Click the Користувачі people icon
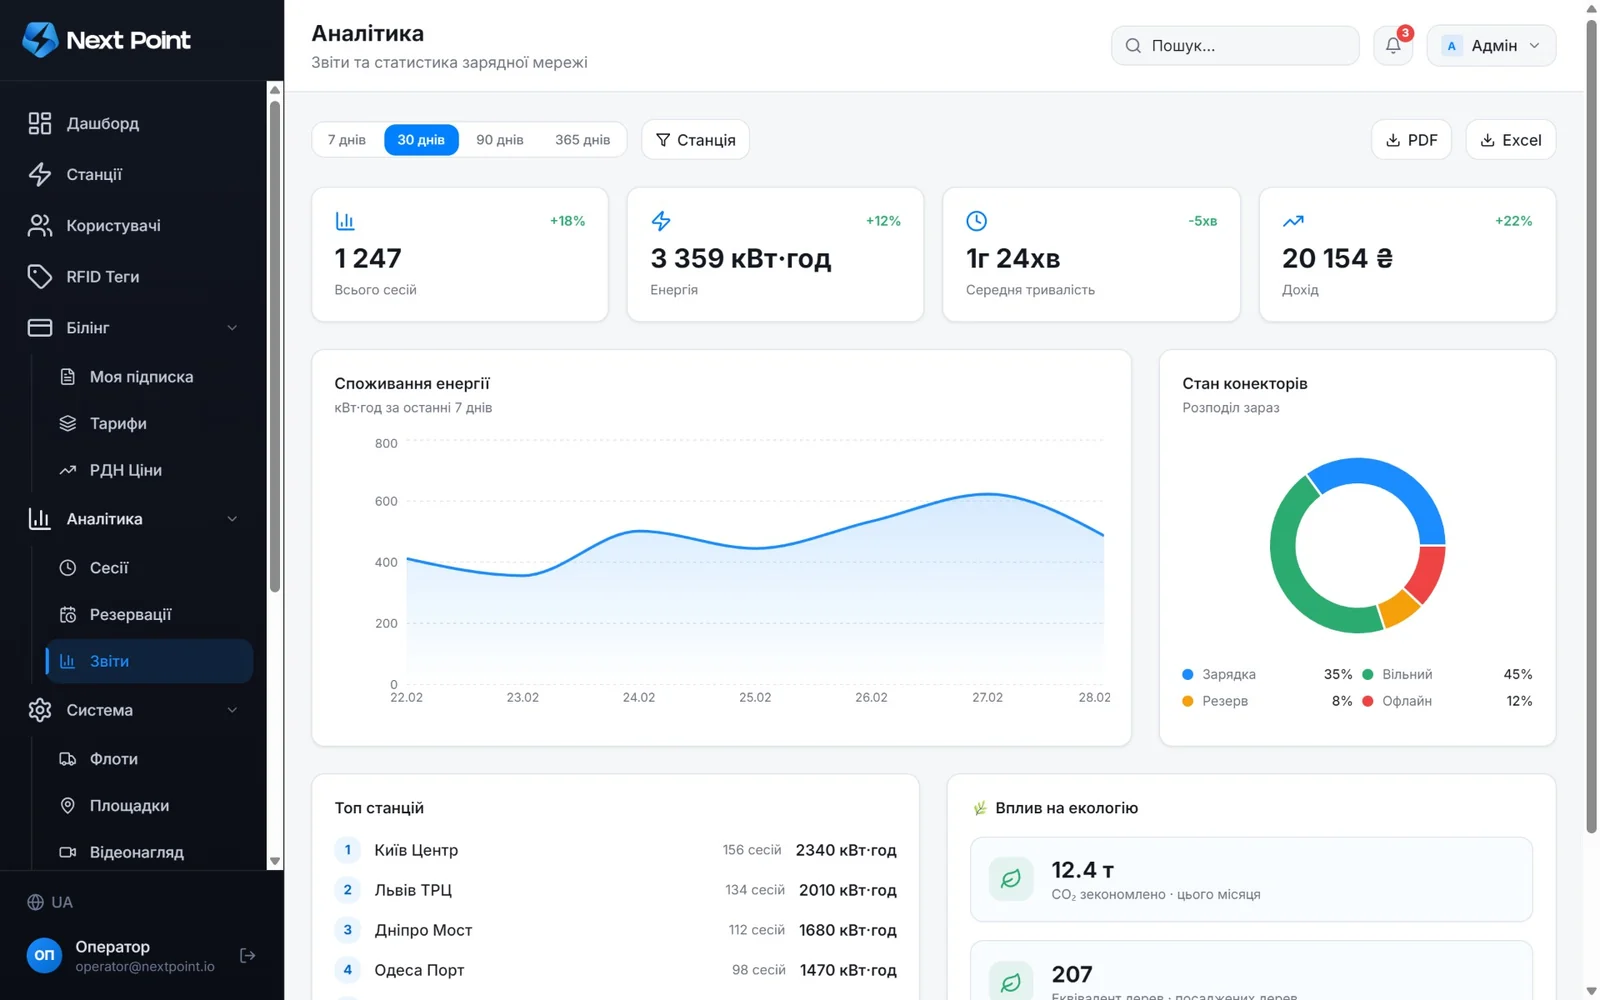Screen dimensions: 1600x1000 (40, 225)
